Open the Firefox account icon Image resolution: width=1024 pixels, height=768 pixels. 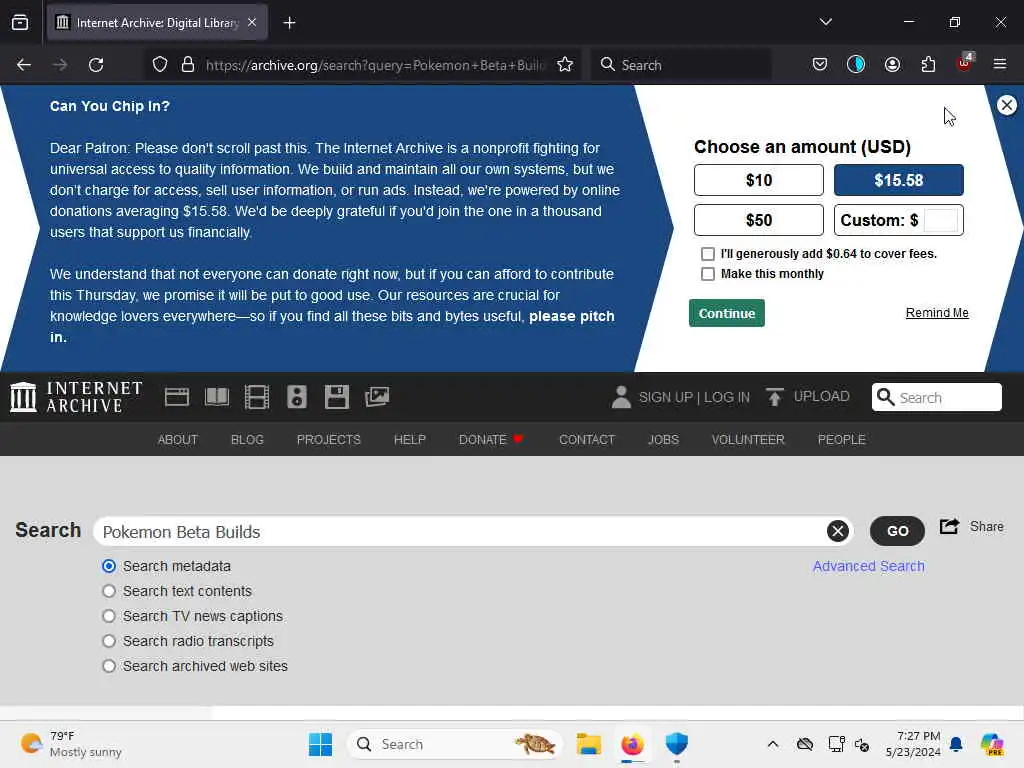pyautogui.click(x=892, y=65)
